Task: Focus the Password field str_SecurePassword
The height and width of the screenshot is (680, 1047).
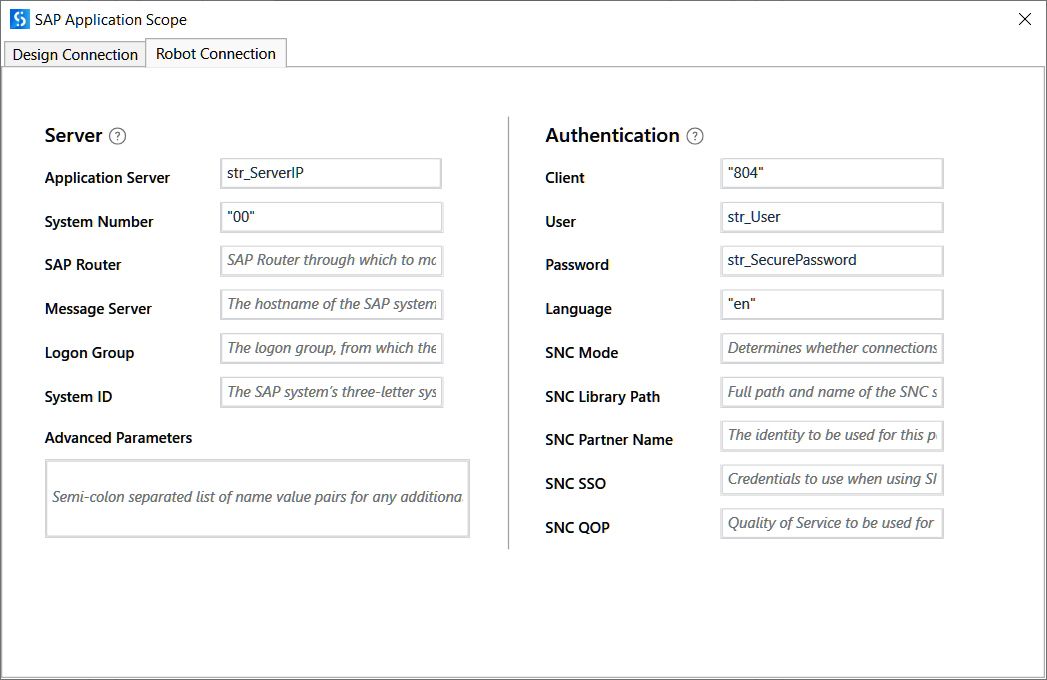Action: pyautogui.click(x=832, y=261)
